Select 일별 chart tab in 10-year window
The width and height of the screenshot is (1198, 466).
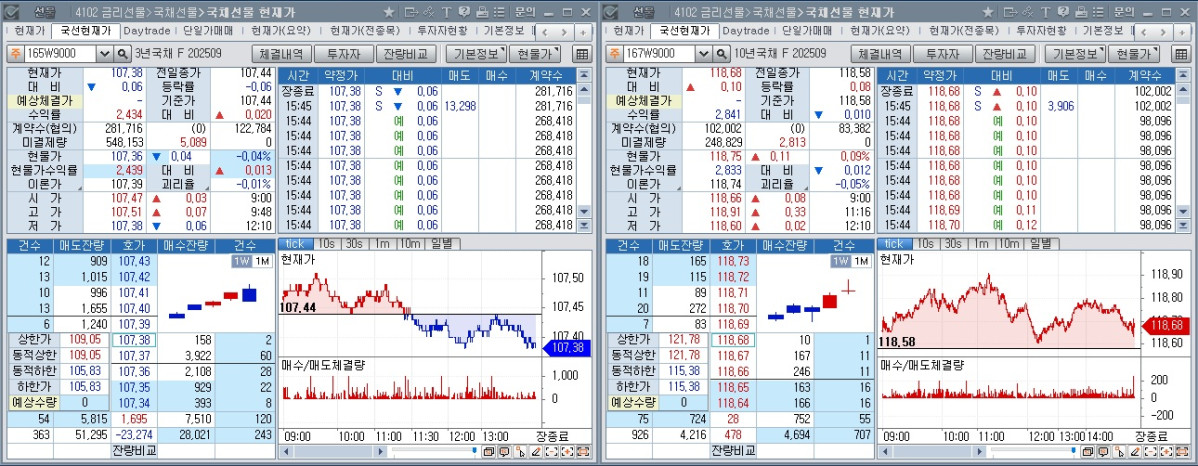point(1042,244)
